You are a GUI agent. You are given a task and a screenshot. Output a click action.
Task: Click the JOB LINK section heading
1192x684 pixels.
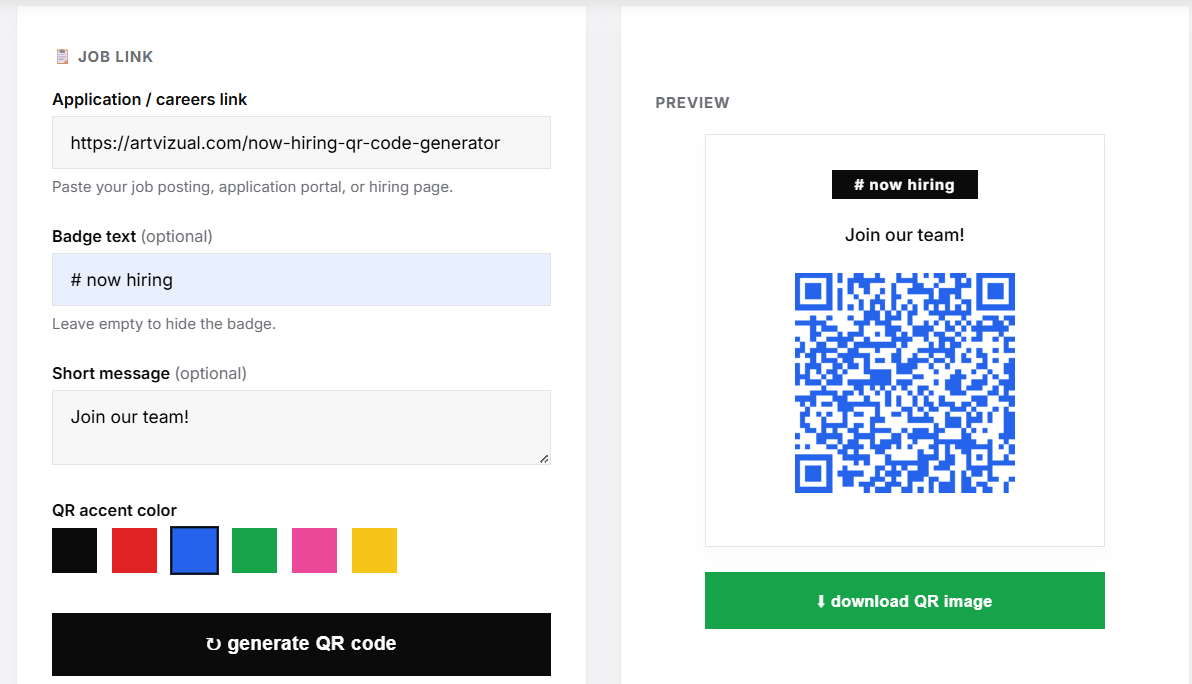coord(116,57)
